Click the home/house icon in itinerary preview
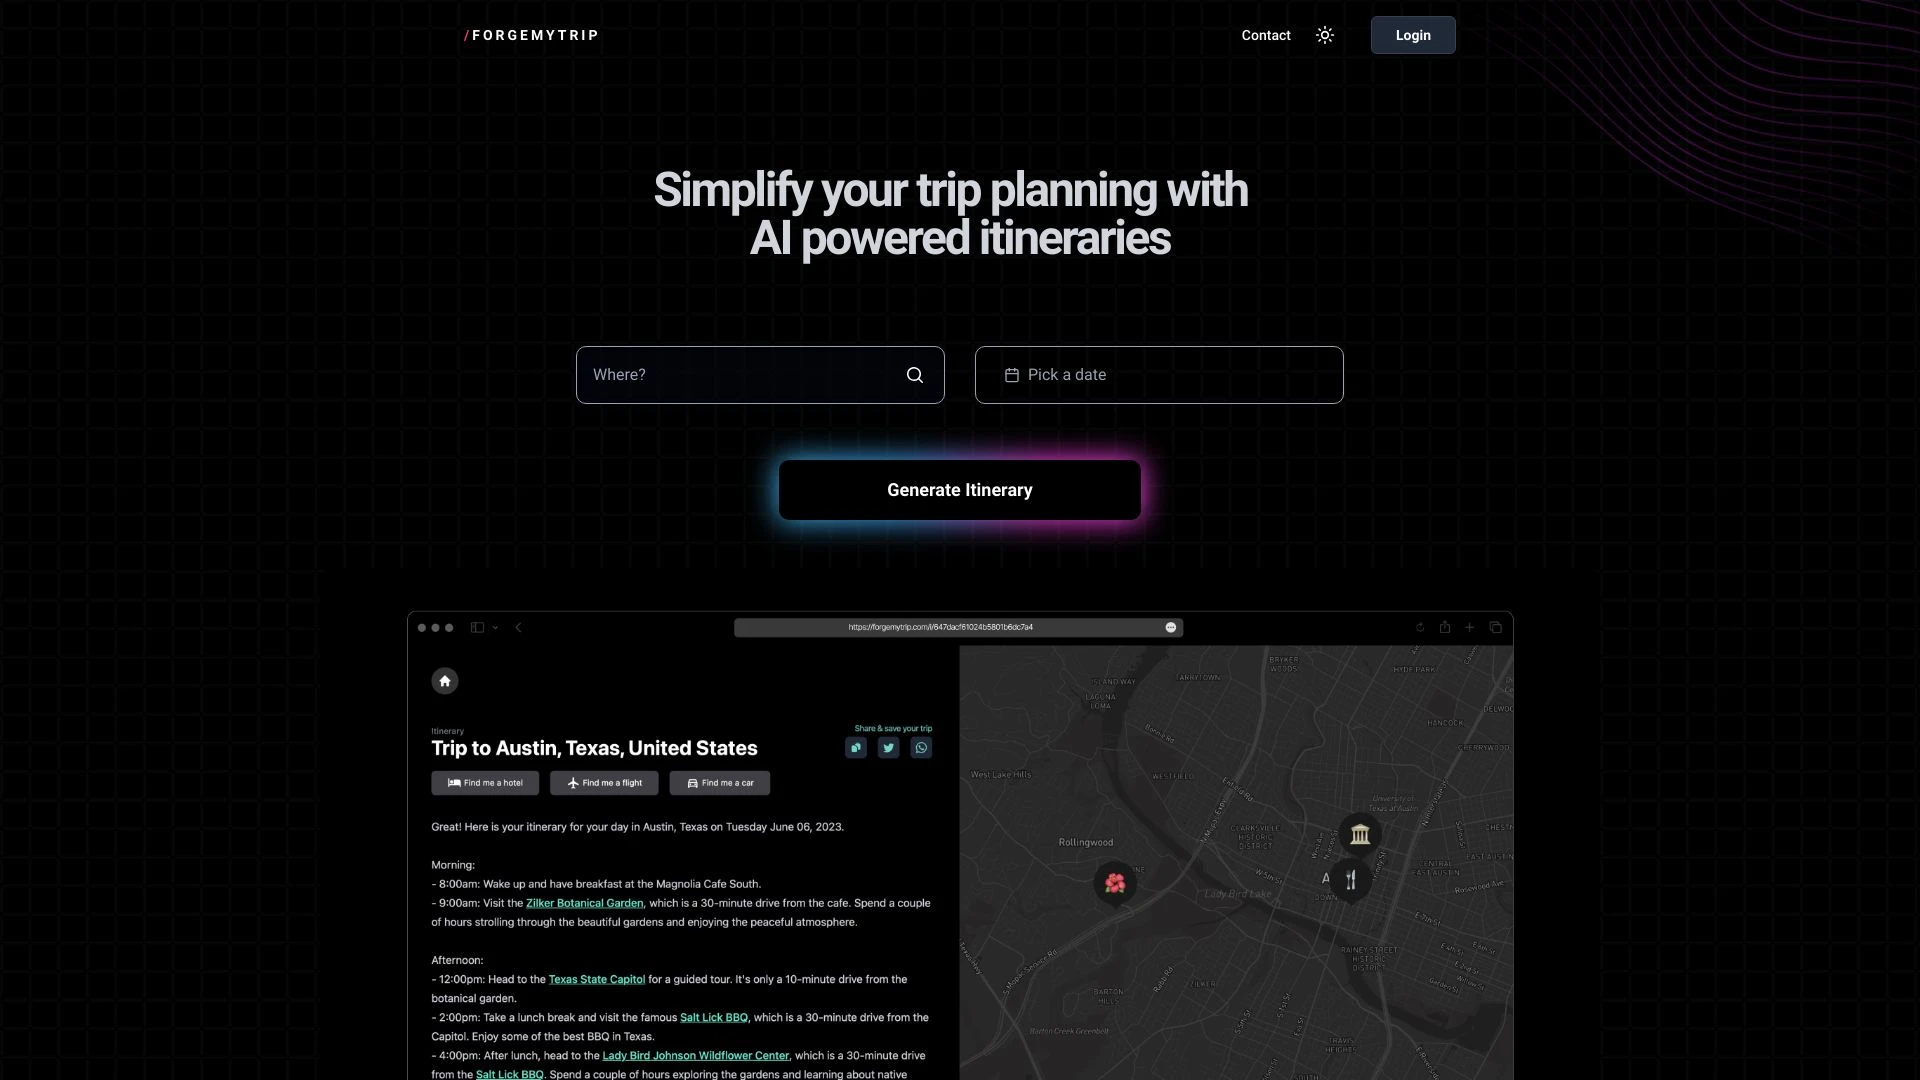Screen dimensions: 1920x1080 pos(444,680)
